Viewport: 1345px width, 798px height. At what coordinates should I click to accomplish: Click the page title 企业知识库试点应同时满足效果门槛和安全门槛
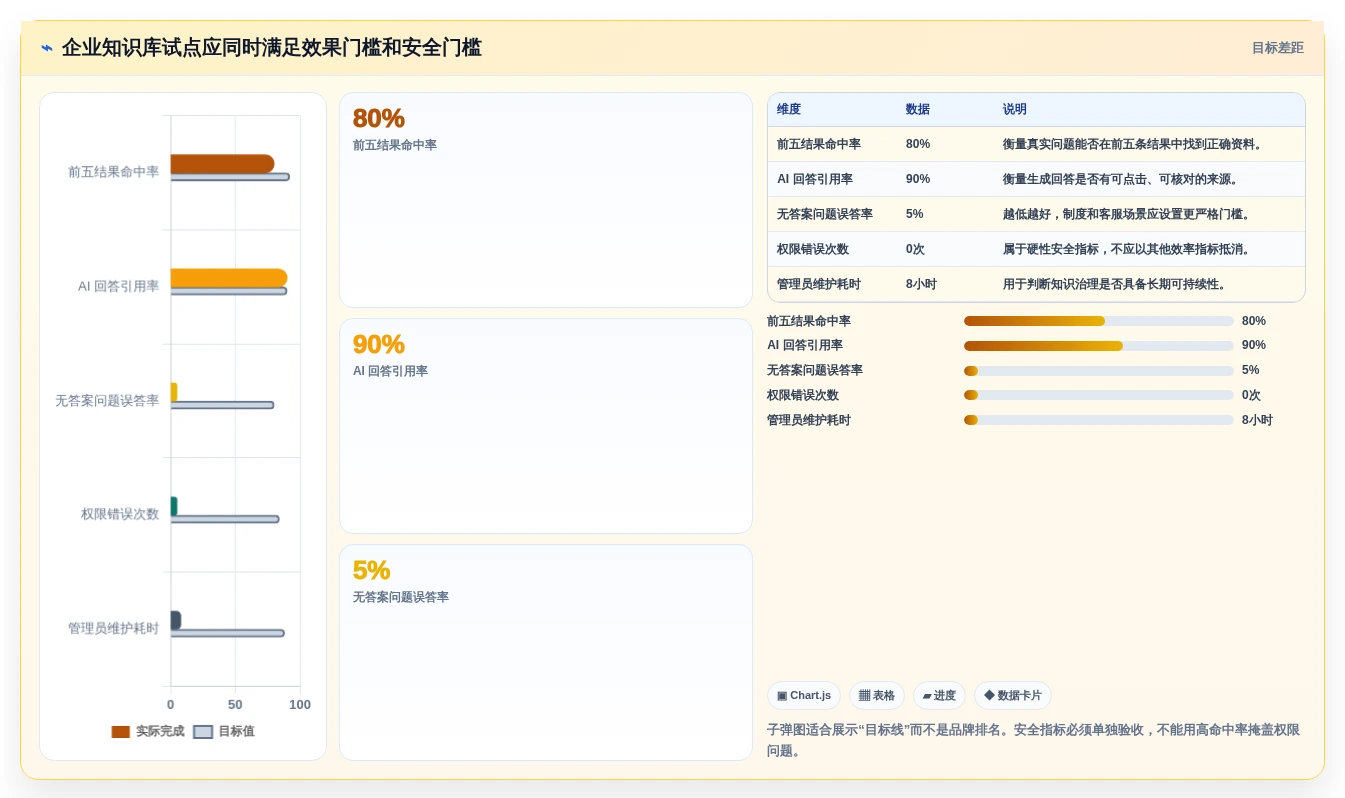pyautogui.click(x=271, y=48)
